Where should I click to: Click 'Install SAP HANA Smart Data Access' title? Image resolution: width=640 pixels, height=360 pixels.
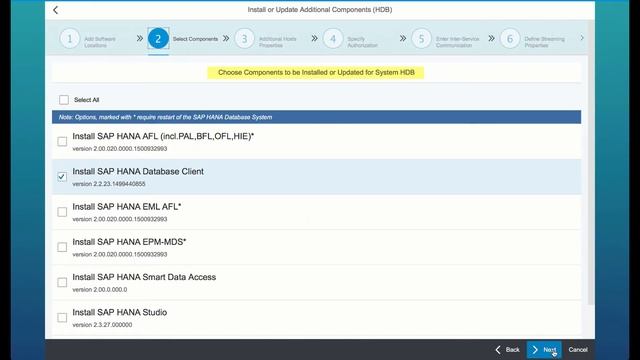coord(144,277)
